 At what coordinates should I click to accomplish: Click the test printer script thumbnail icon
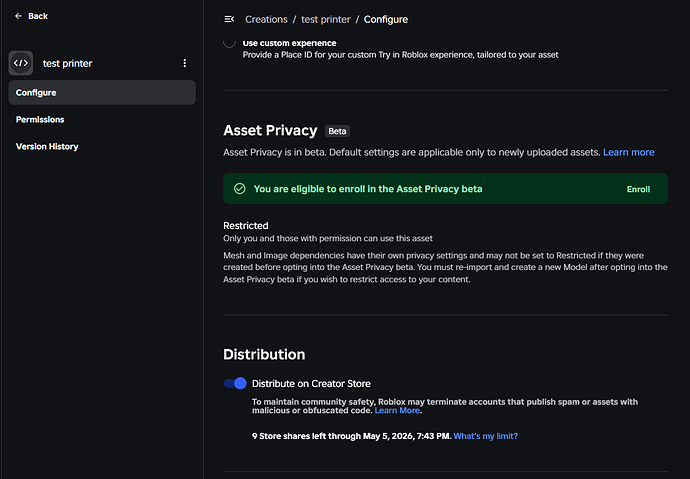[21, 63]
